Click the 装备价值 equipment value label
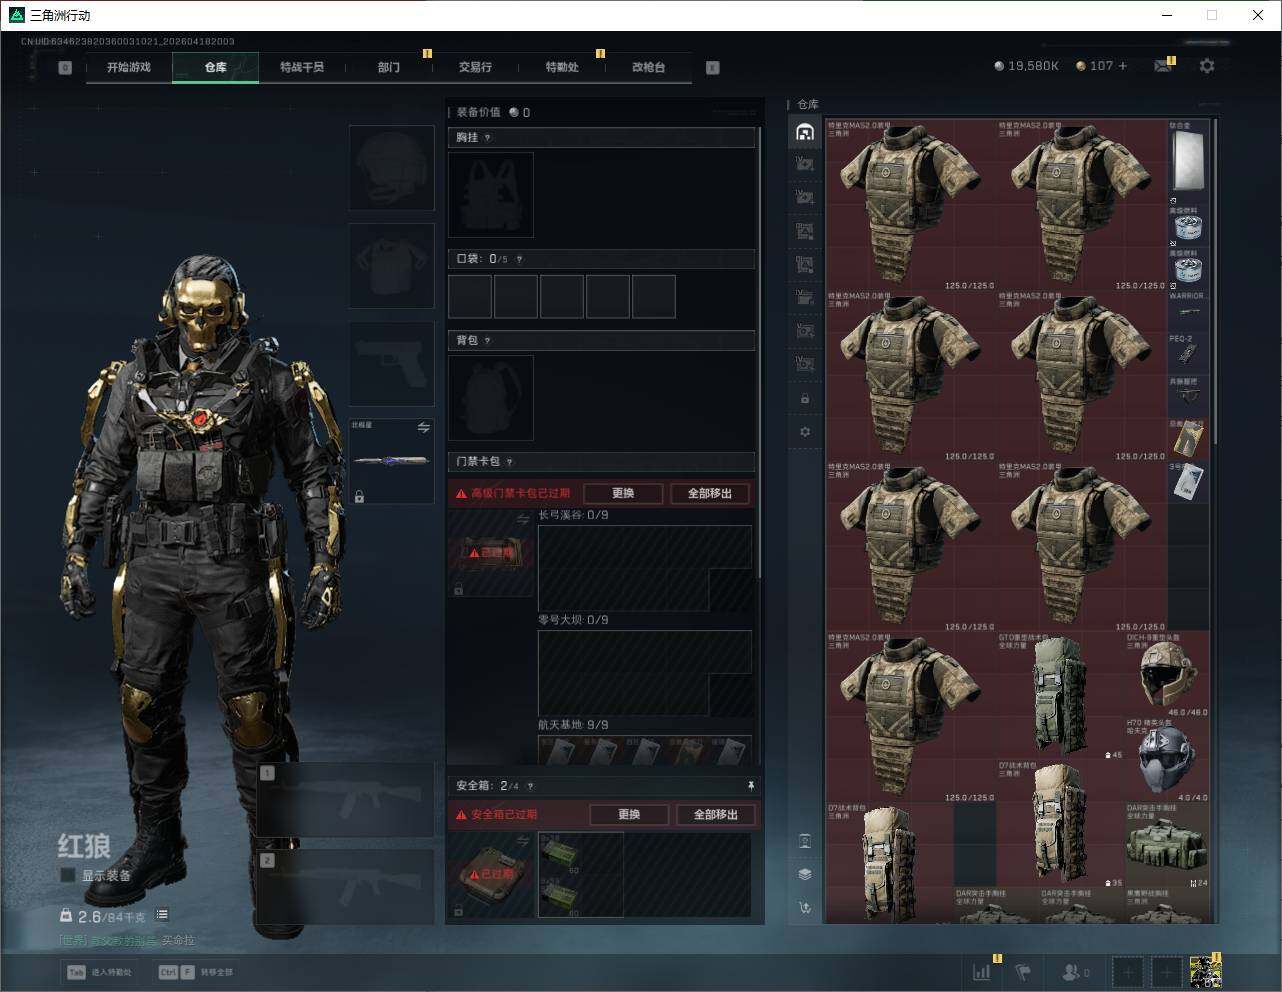The width and height of the screenshot is (1282, 992). click(478, 113)
